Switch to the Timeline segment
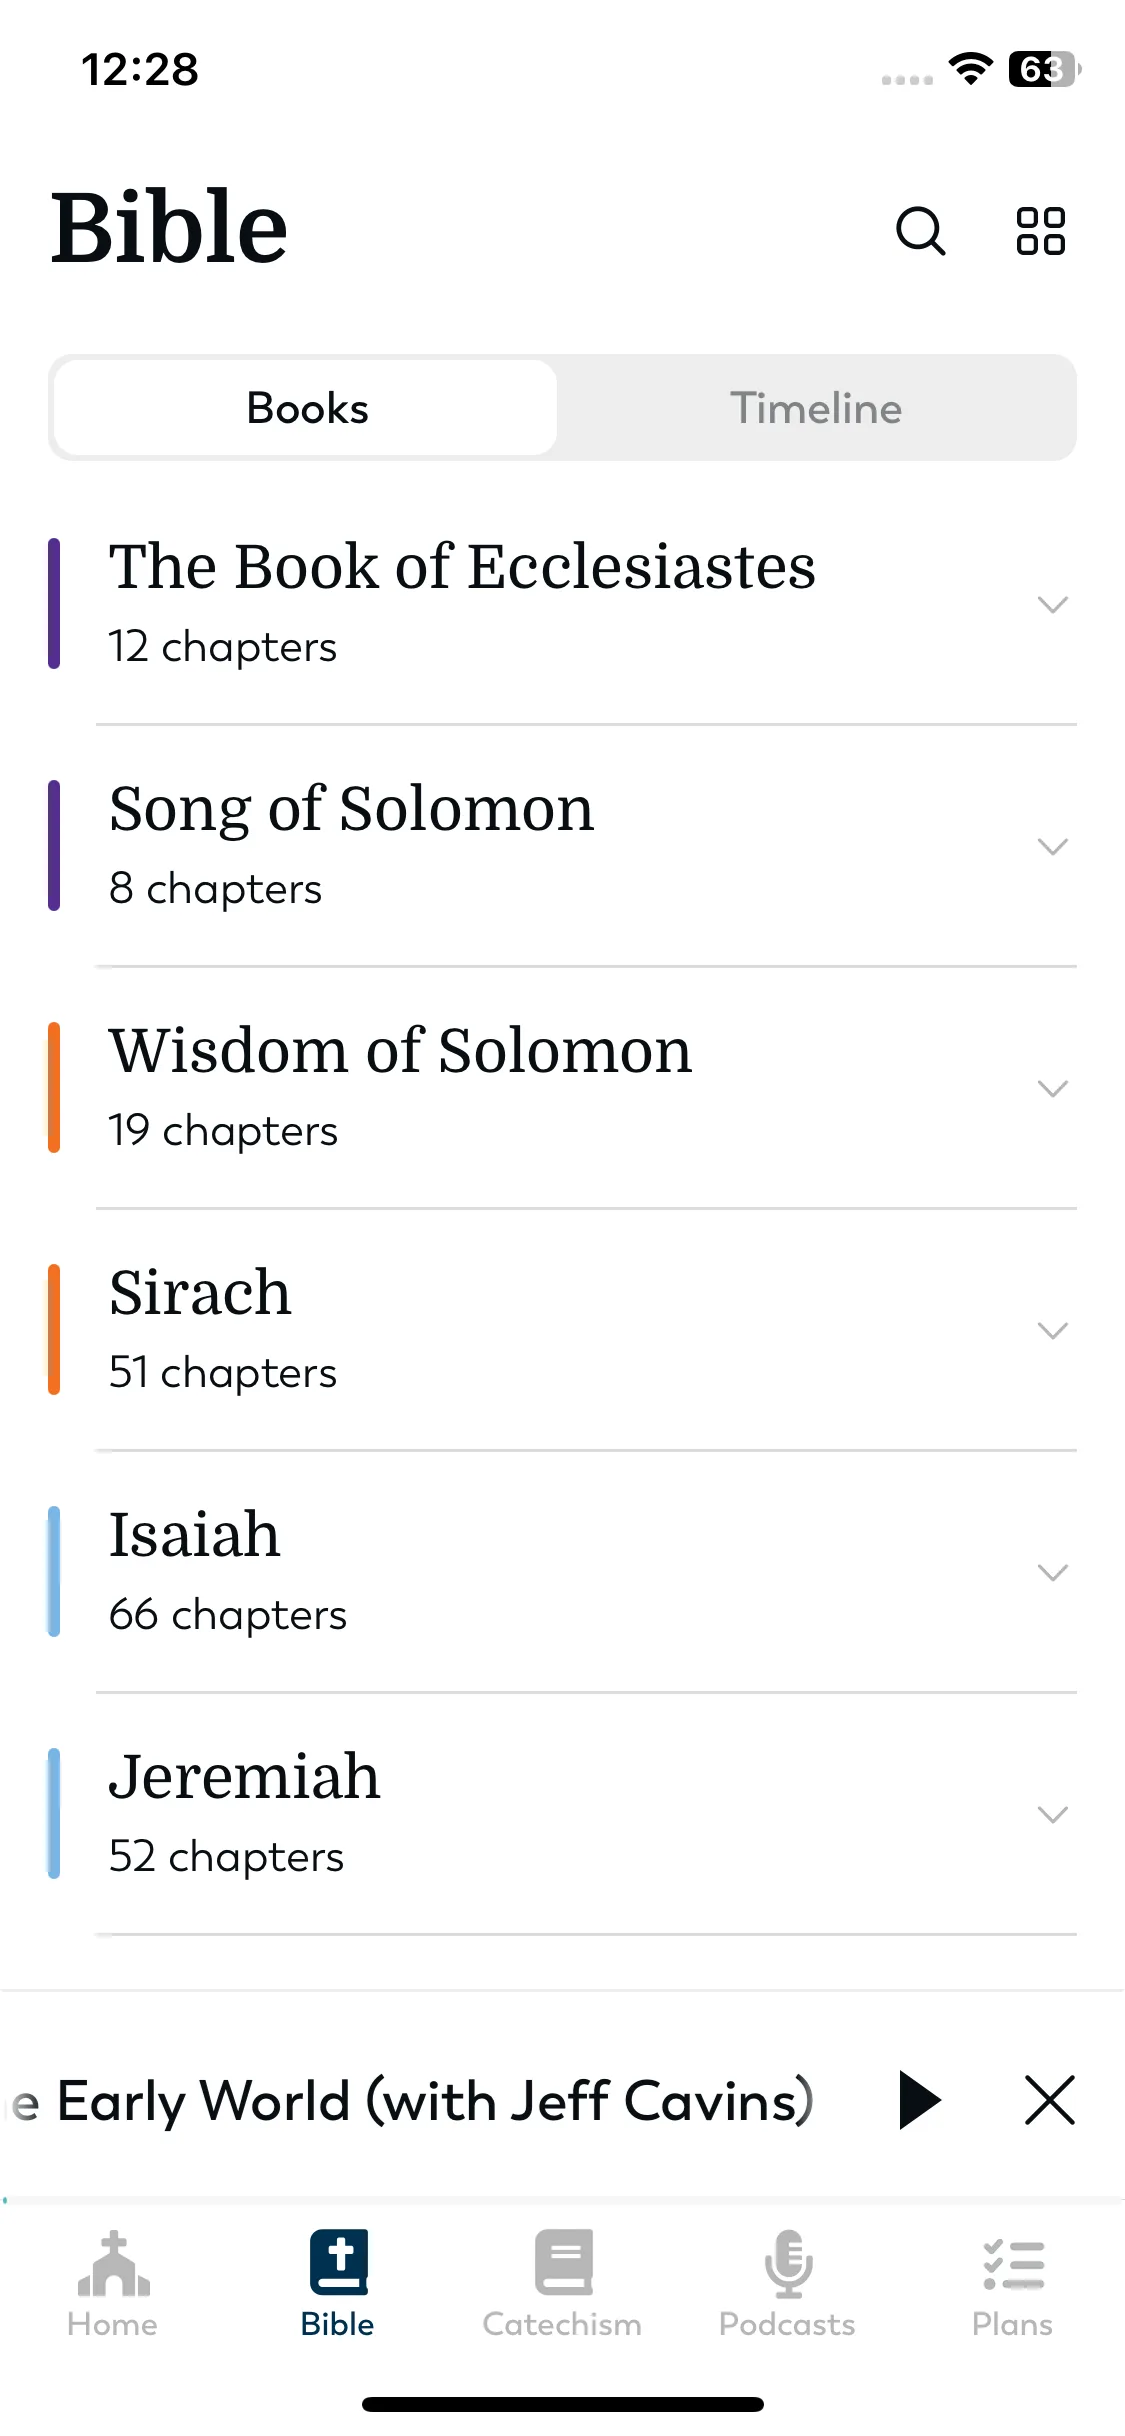 pos(816,408)
